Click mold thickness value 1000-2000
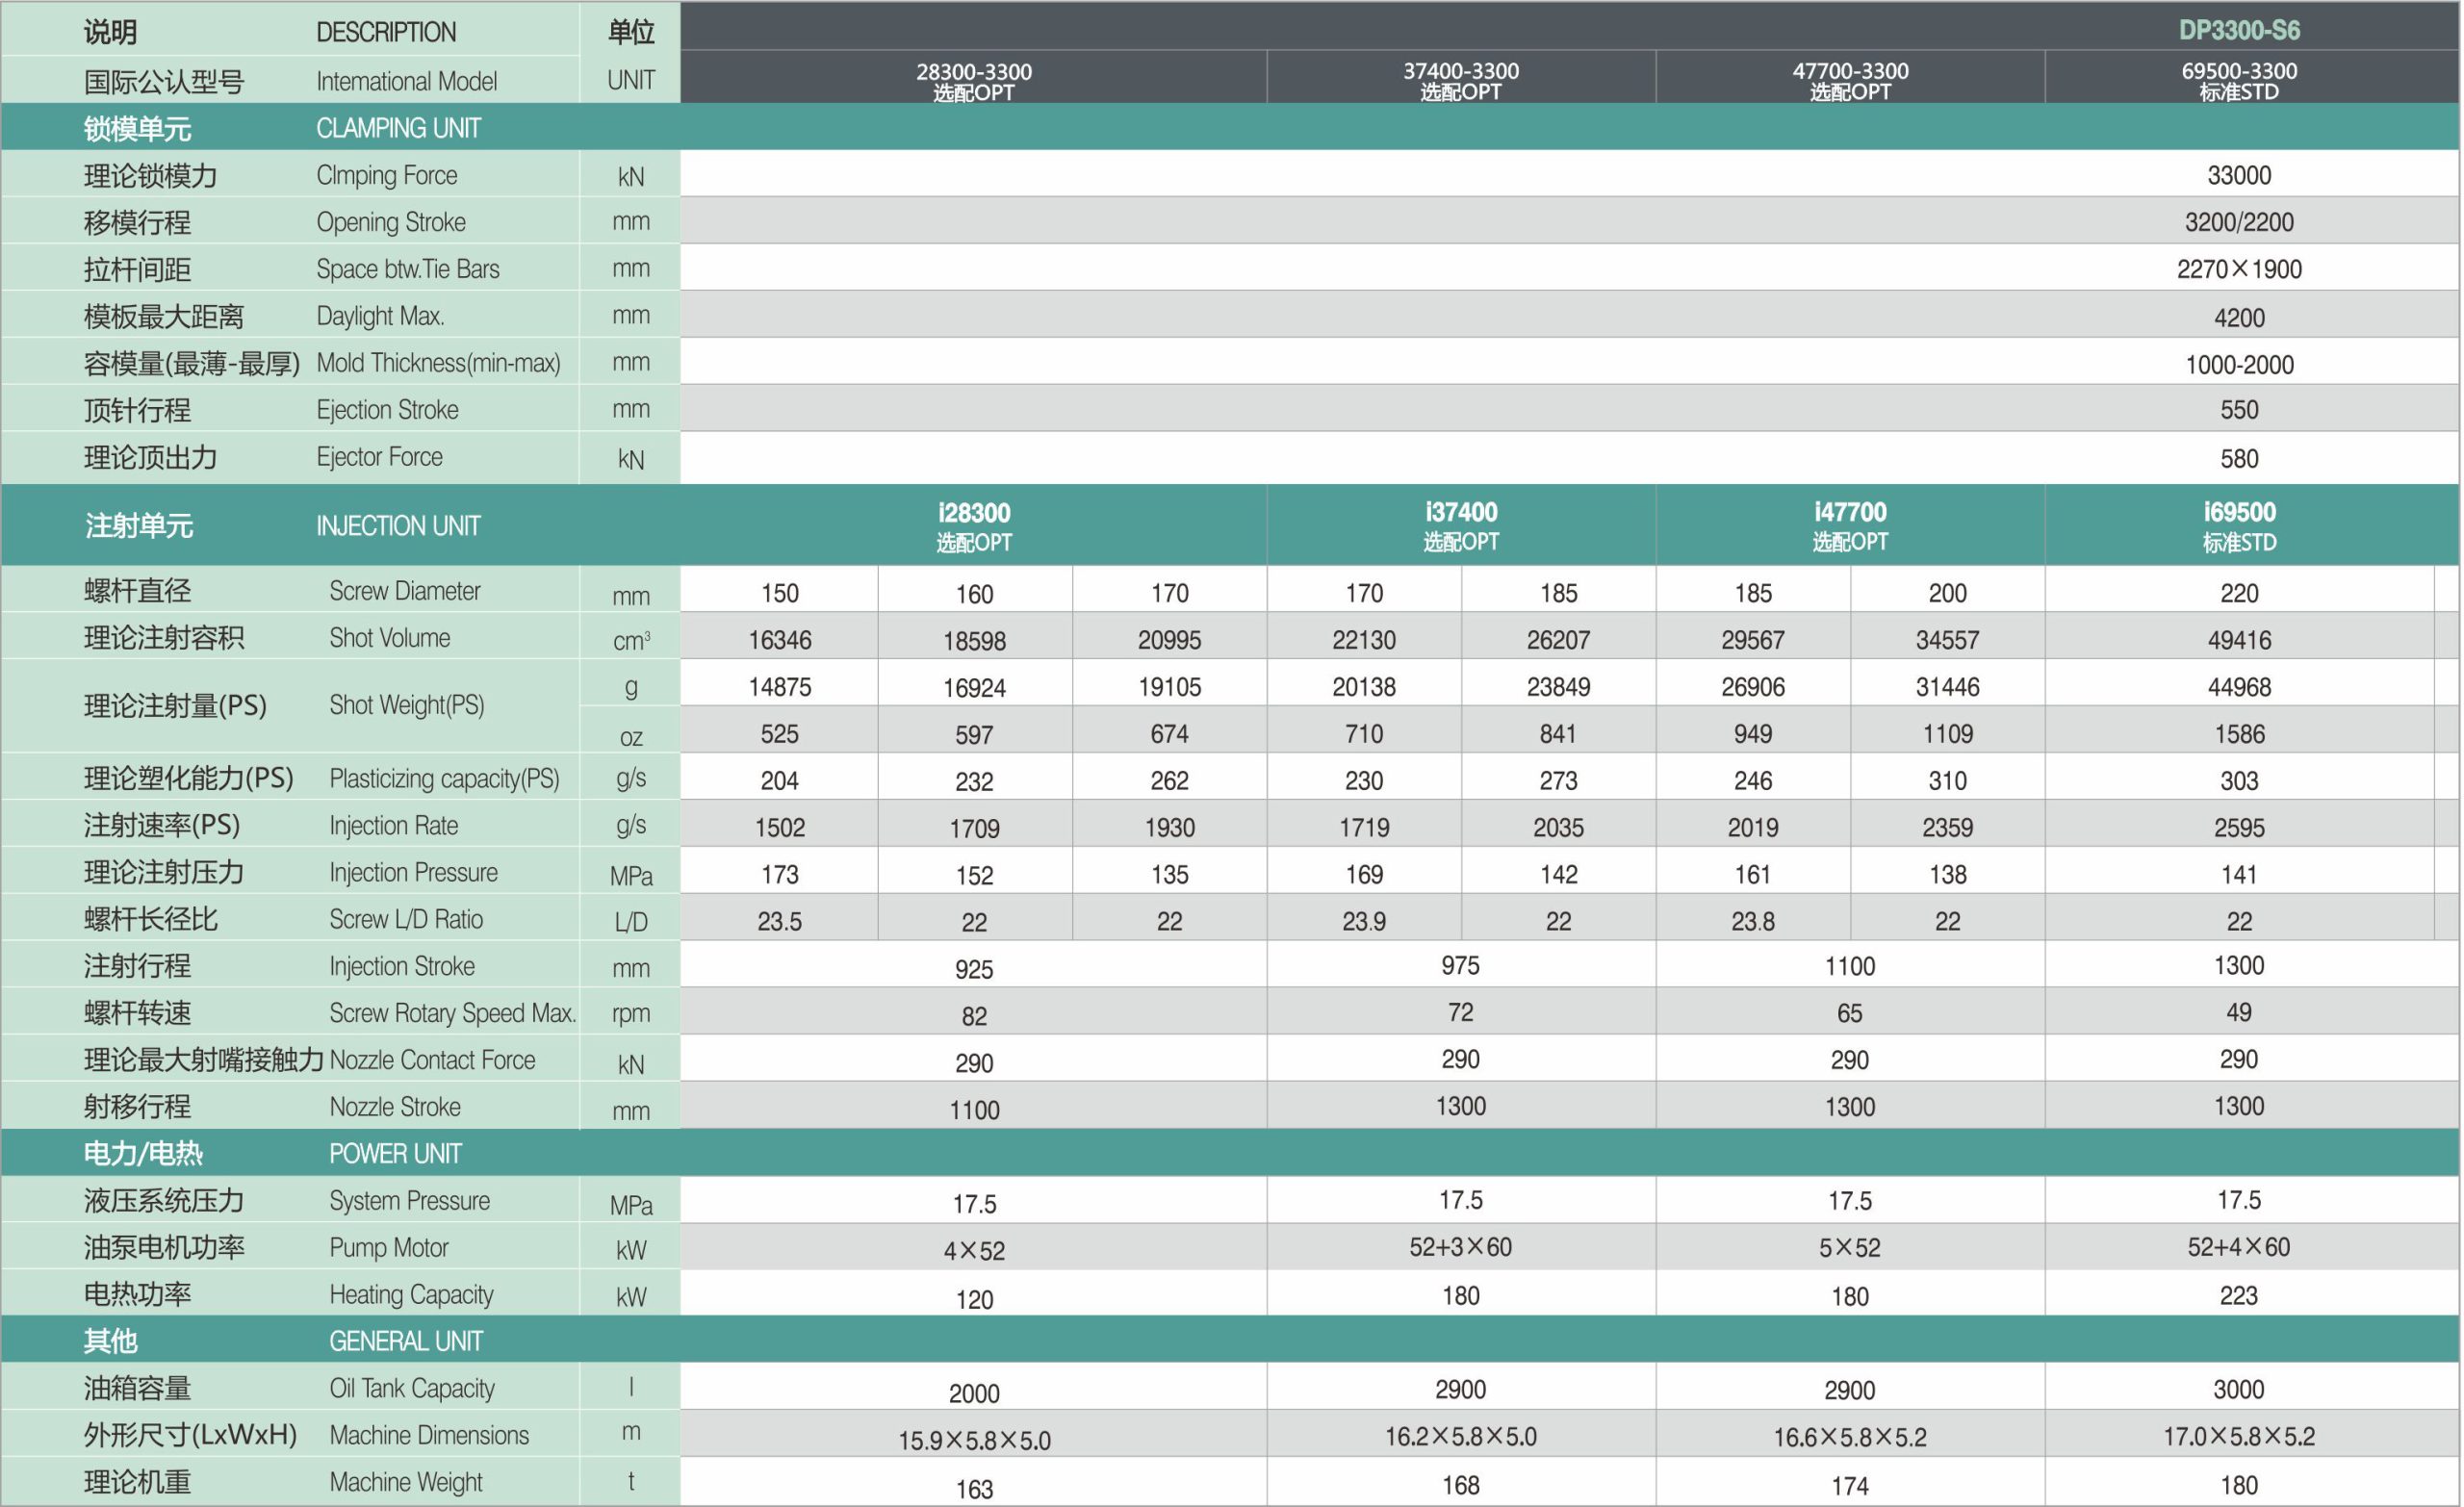 click(2239, 365)
